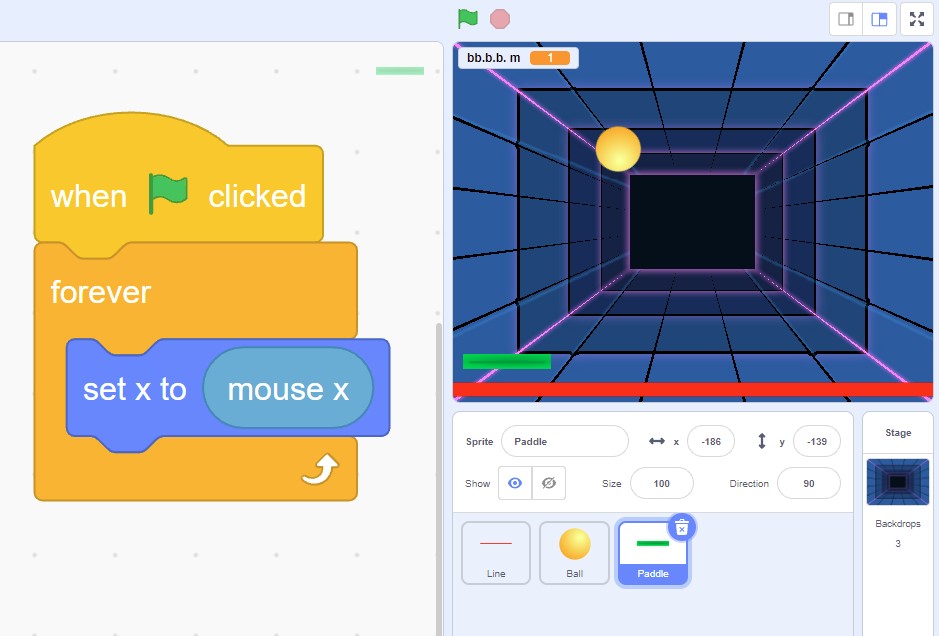
Task: Click the vertical y arrows icon
Action: click(762, 441)
